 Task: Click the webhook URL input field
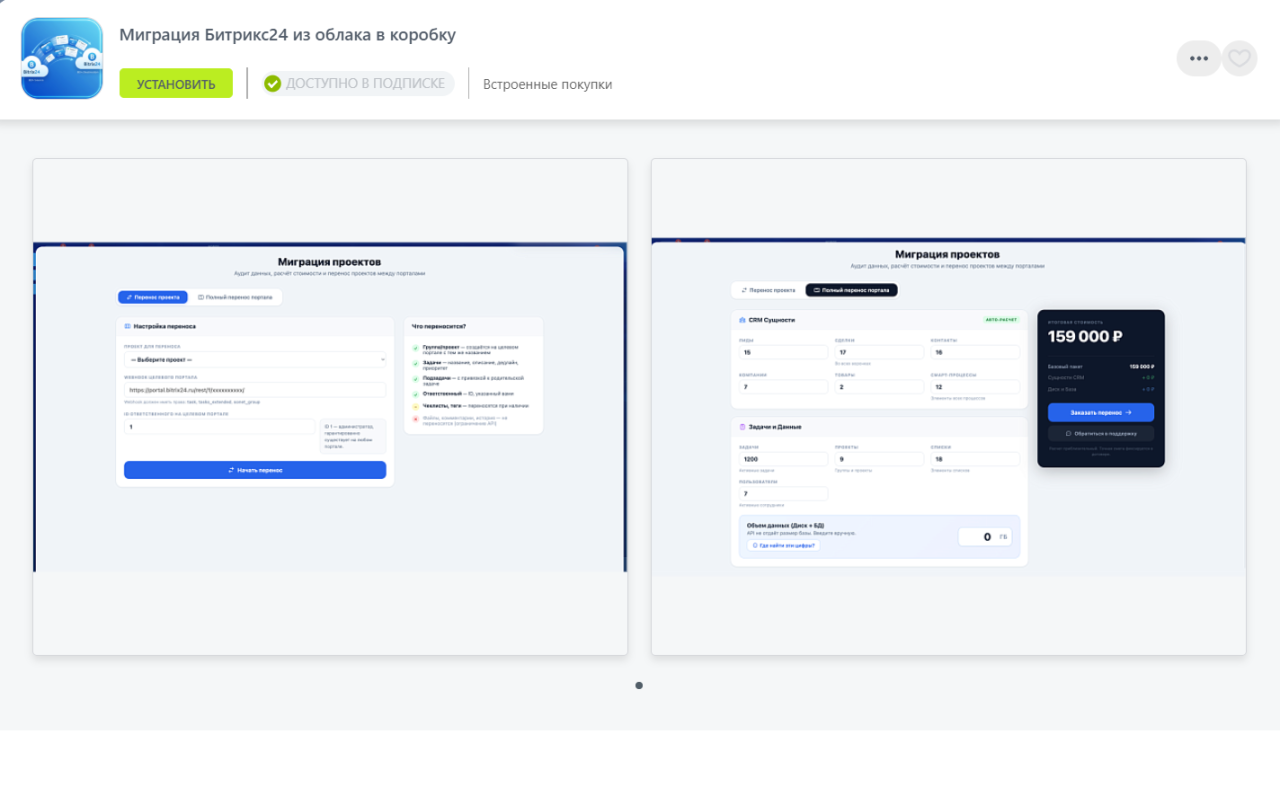point(255,390)
